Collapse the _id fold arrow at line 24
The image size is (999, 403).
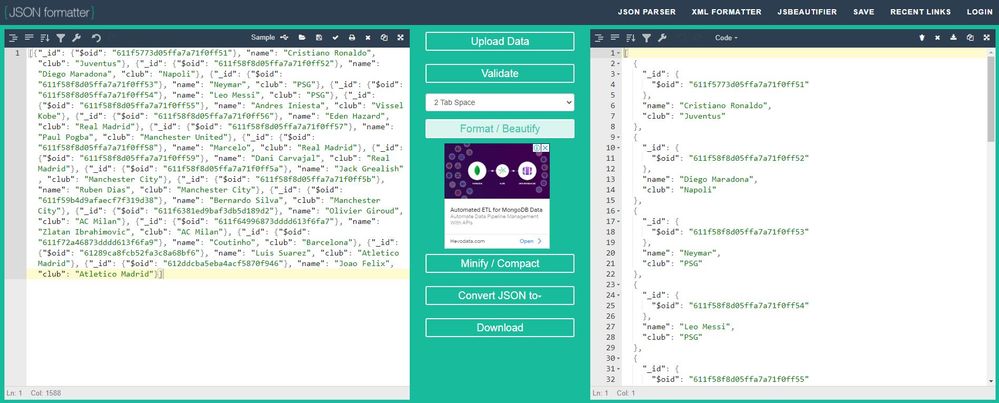619,295
